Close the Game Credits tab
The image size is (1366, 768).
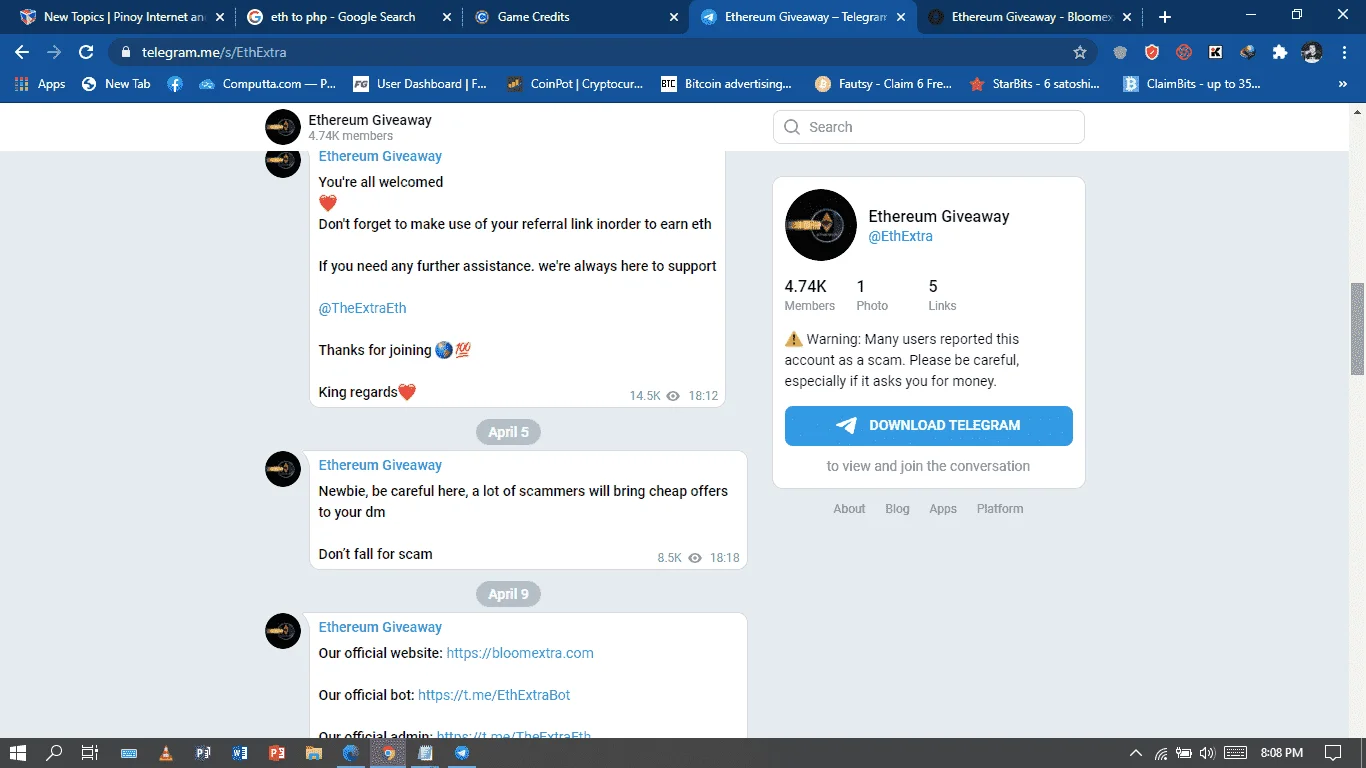[x=673, y=17]
